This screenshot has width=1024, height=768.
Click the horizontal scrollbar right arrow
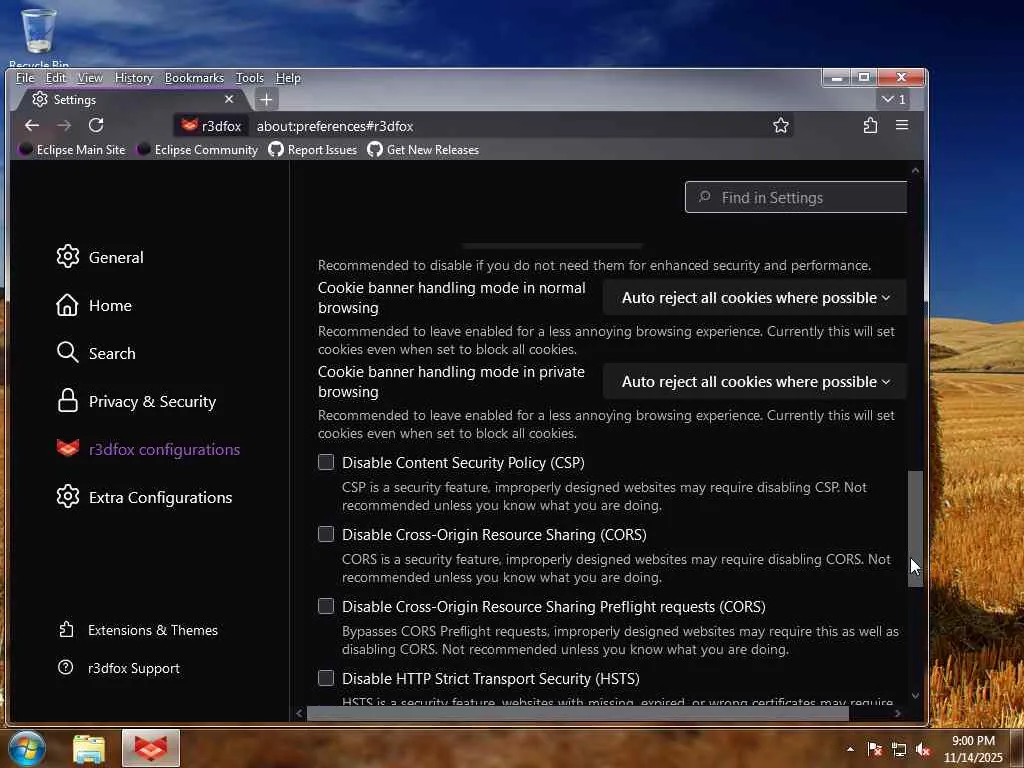898,713
